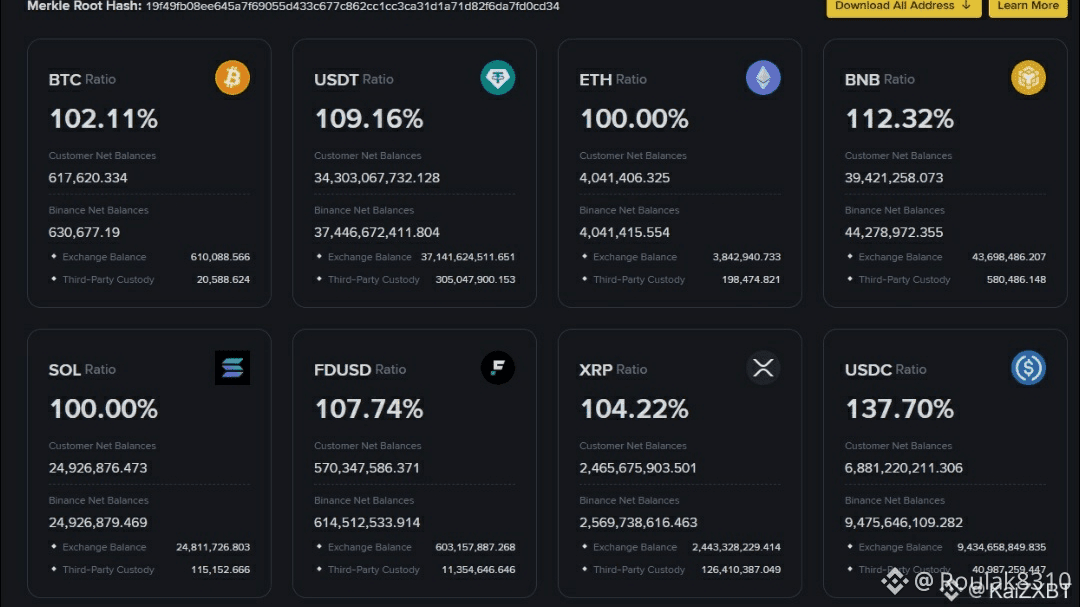Viewport: 1080px width, 607px height.
Task: Click the teal Tether icon on USDT card
Action: (x=498, y=78)
